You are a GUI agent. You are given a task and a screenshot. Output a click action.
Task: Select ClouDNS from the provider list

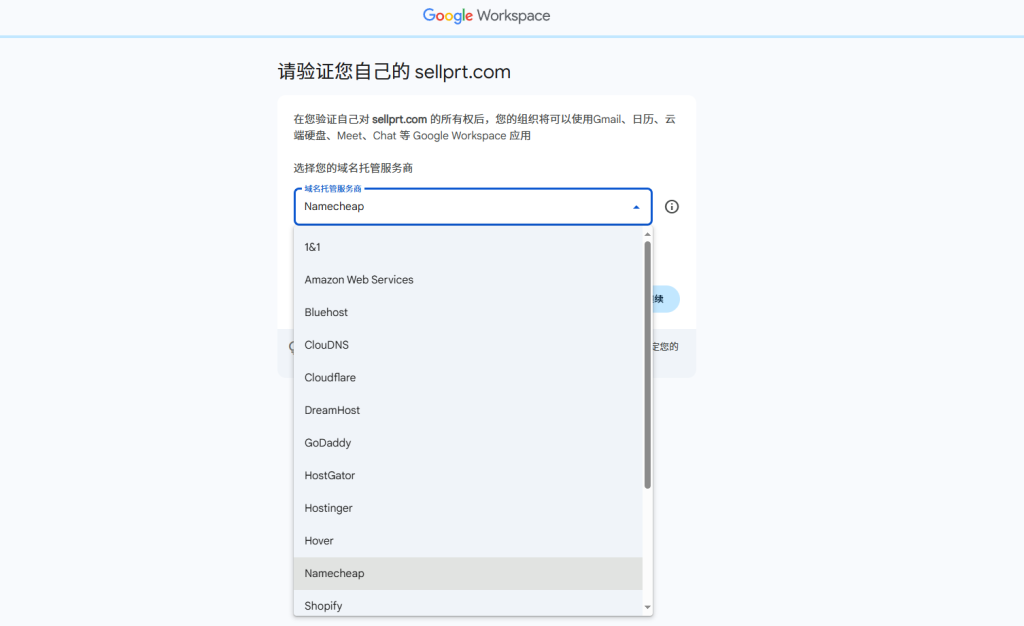click(x=325, y=344)
